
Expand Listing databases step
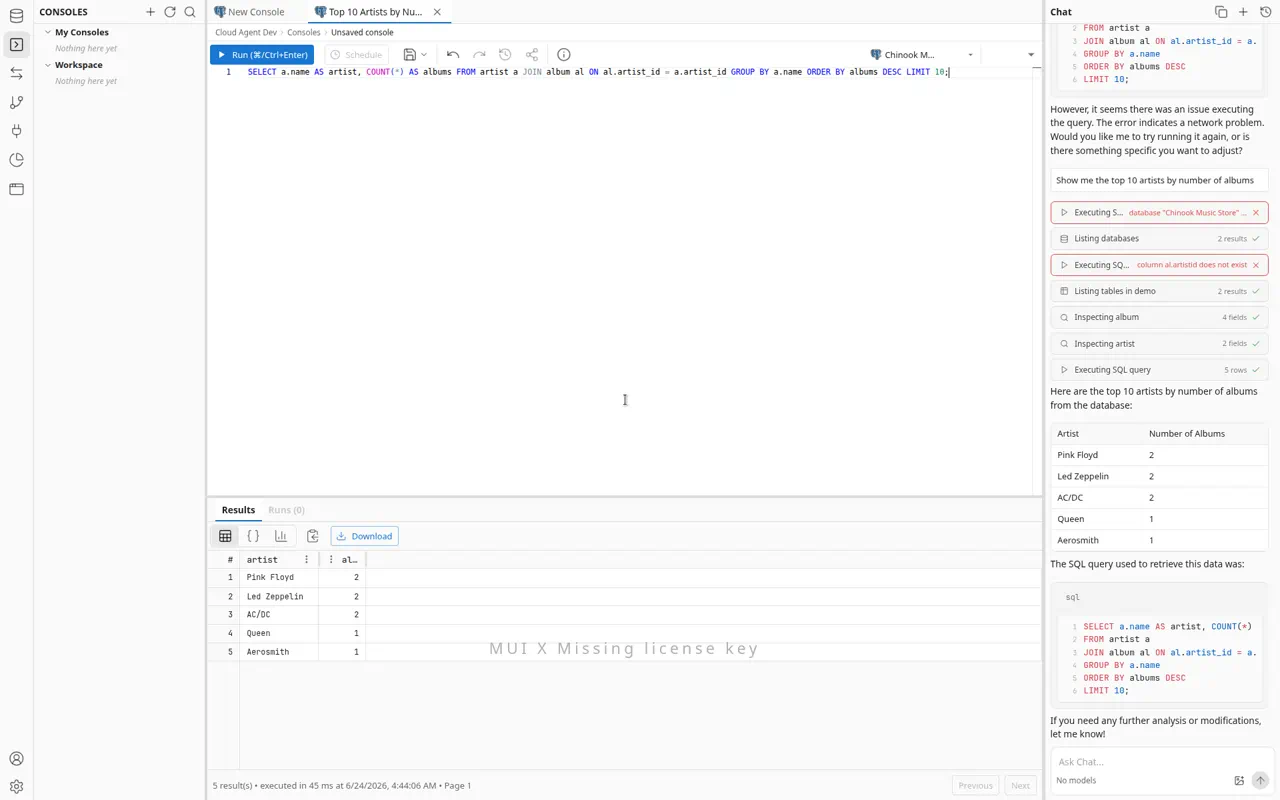[x=1159, y=239]
